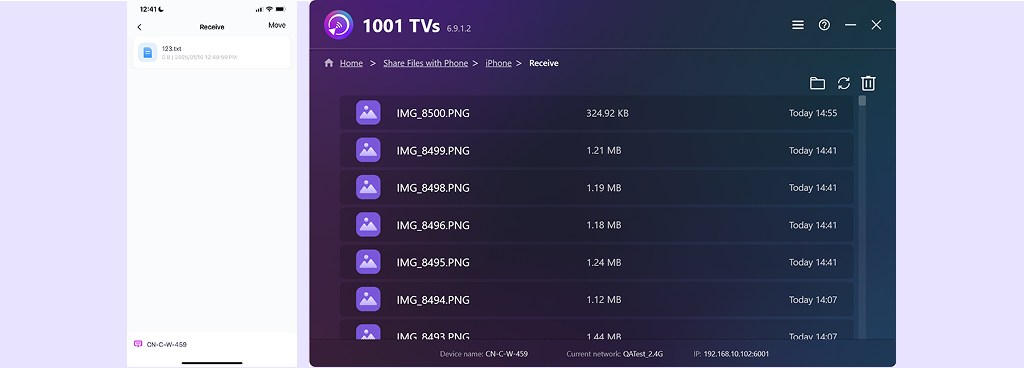Minimize the 1001 TVs window

click(850, 25)
